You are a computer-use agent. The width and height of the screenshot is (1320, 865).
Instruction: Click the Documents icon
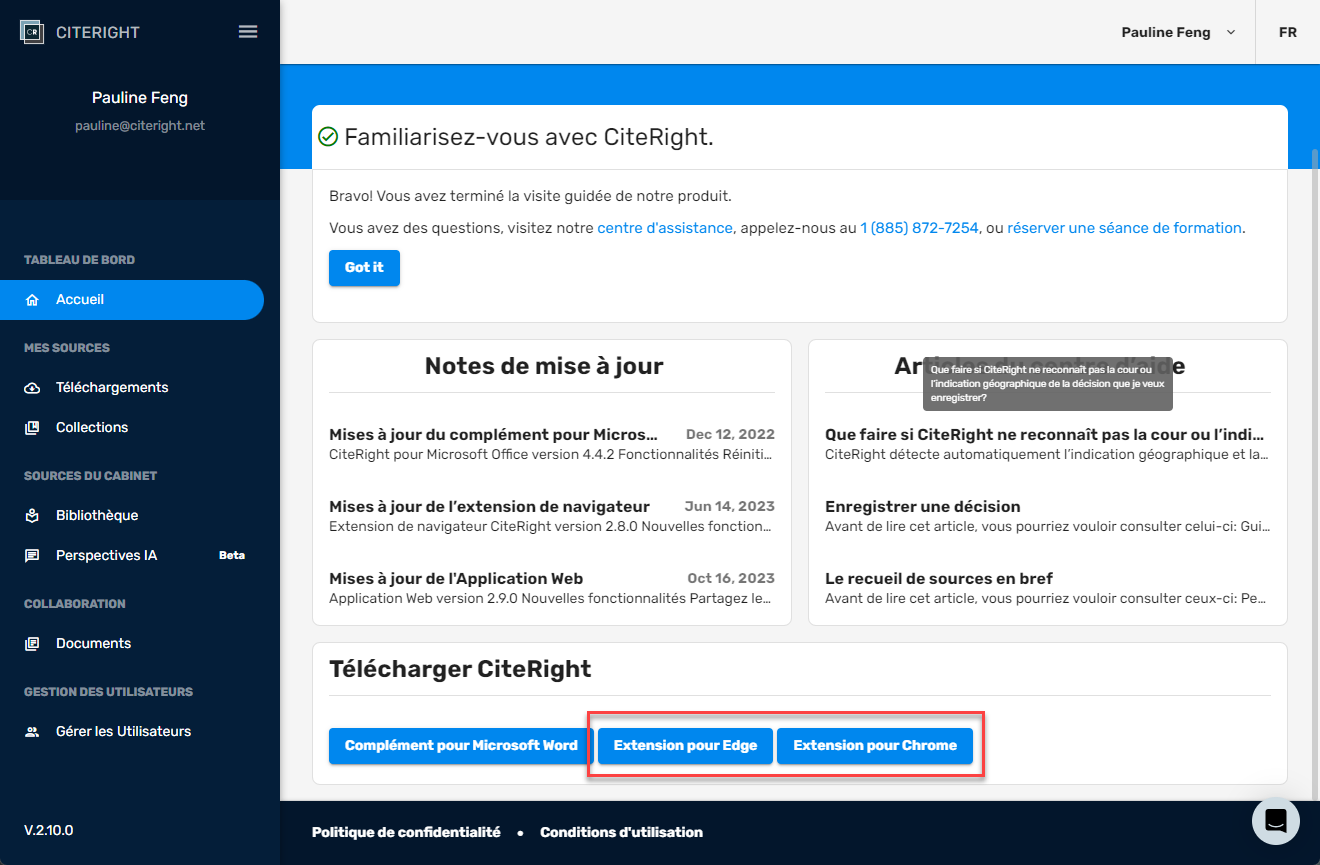[33, 644]
